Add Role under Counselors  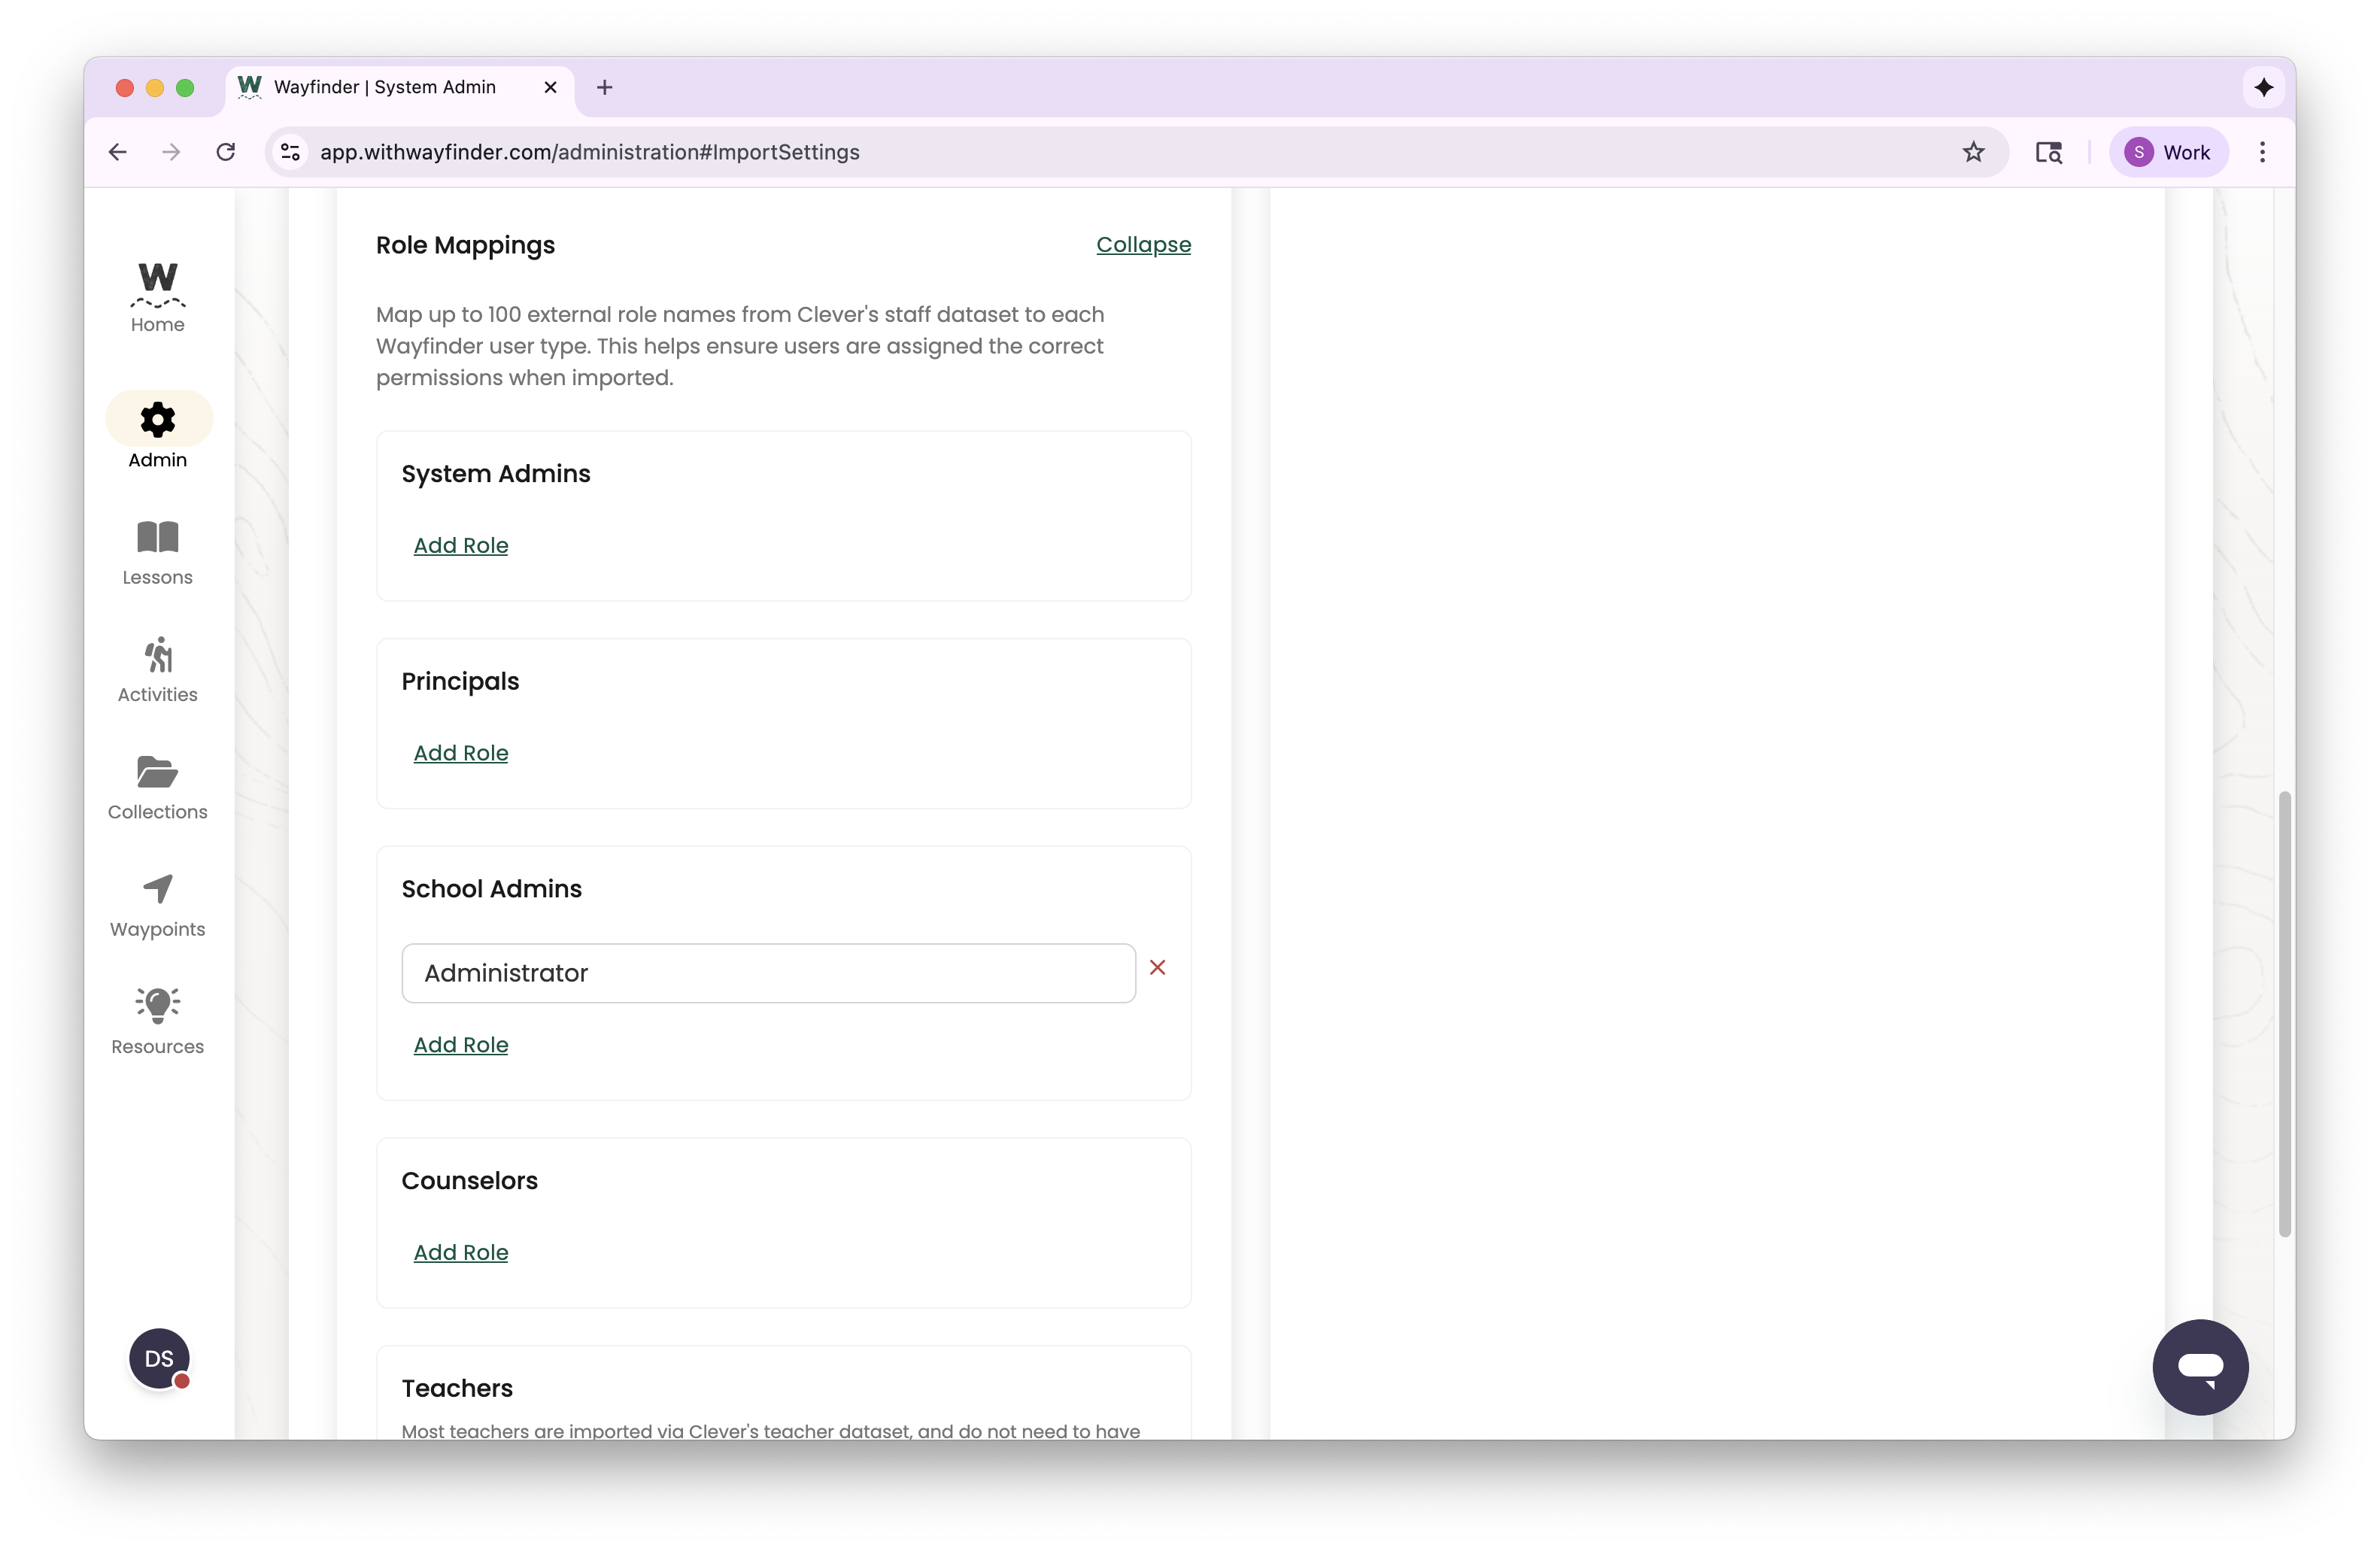coord(460,1253)
